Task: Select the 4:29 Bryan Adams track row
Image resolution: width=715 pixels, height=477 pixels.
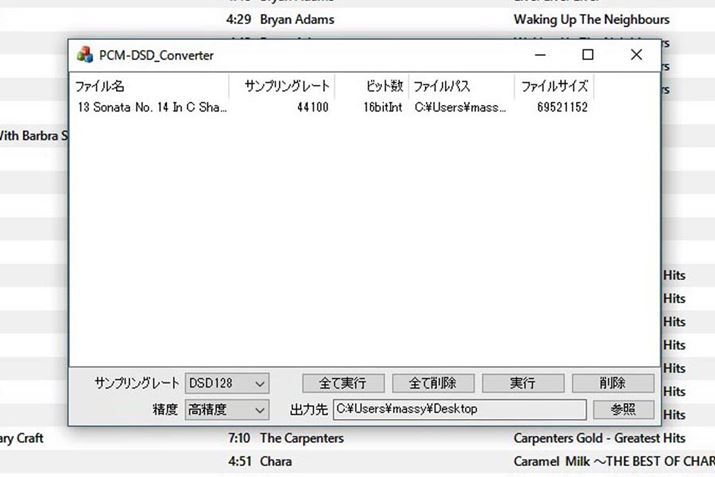Action: coord(297,19)
